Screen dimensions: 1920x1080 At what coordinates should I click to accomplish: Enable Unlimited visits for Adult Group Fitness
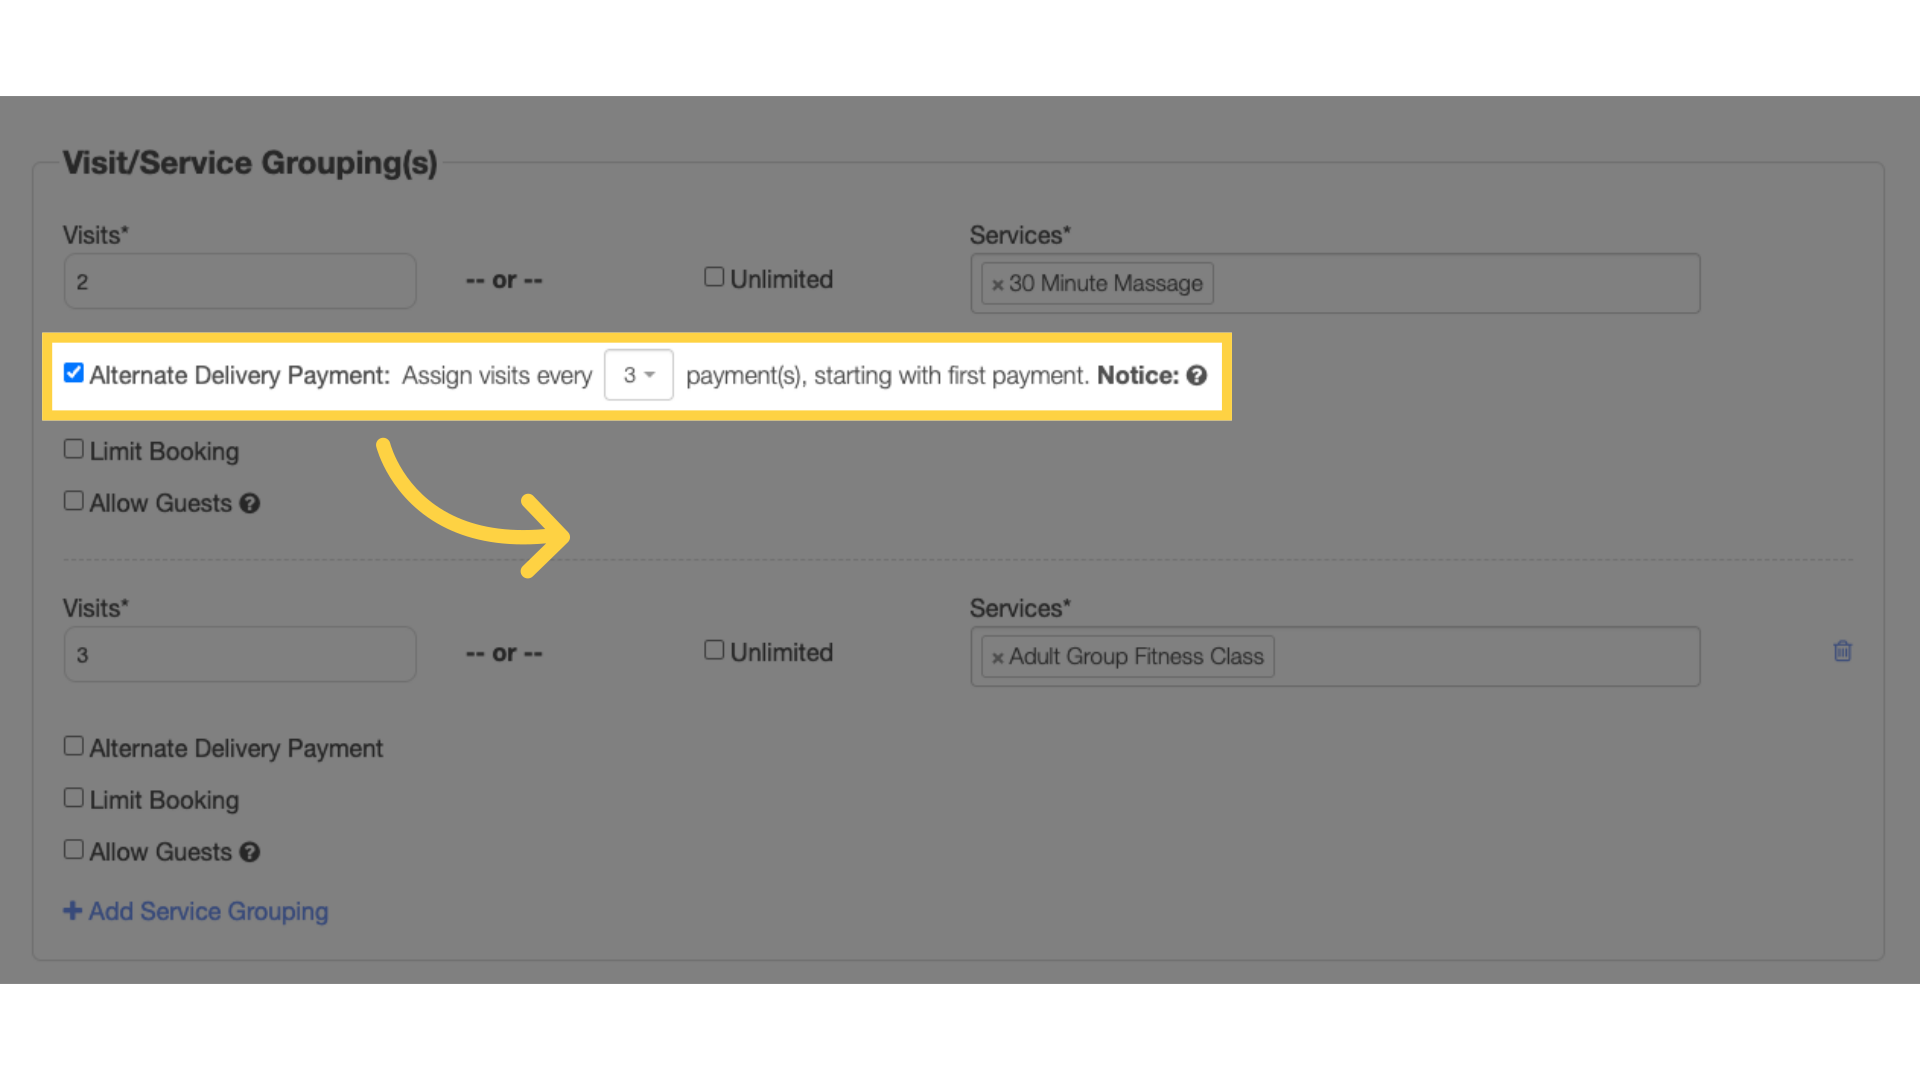coord(714,650)
